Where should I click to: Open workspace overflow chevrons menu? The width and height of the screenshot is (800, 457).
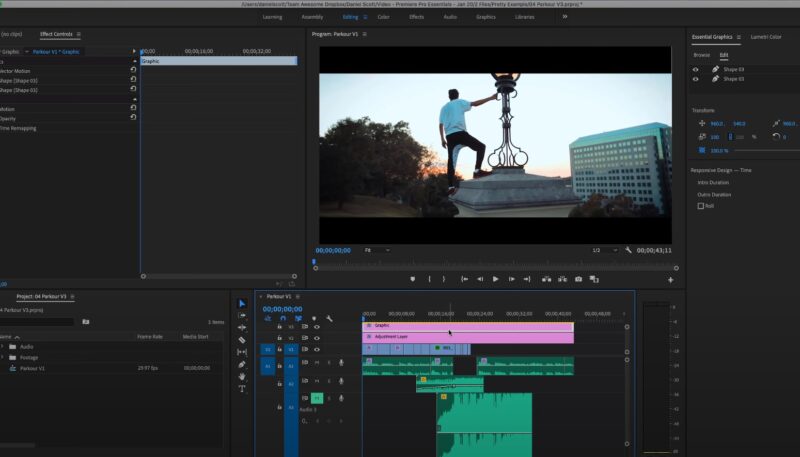(565, 16)
